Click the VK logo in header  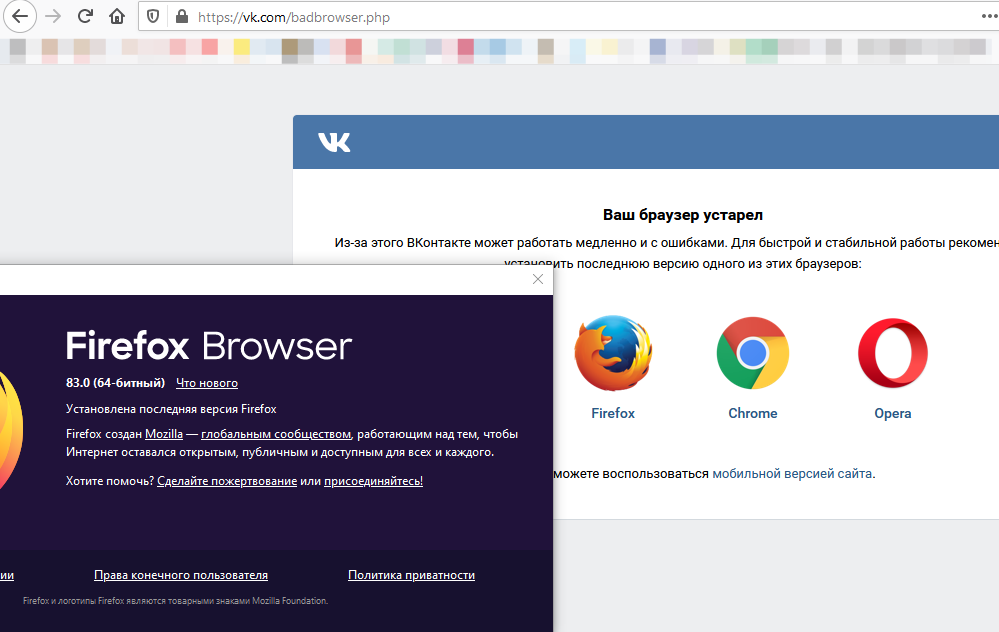(334, 142)
